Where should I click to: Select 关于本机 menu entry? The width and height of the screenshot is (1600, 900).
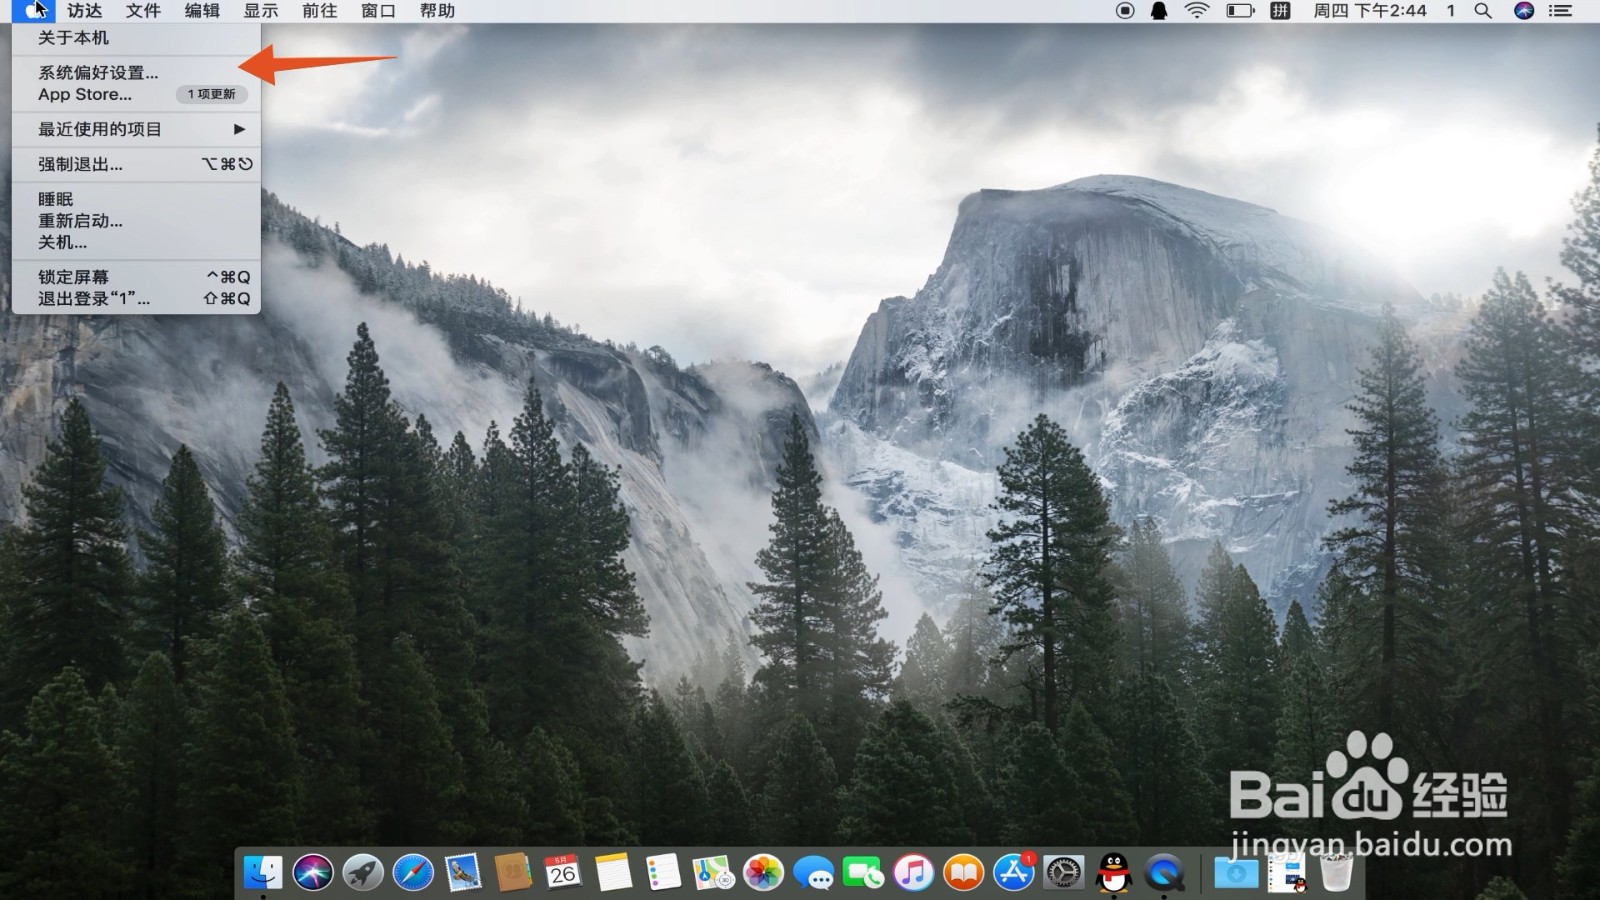point(136,38)
